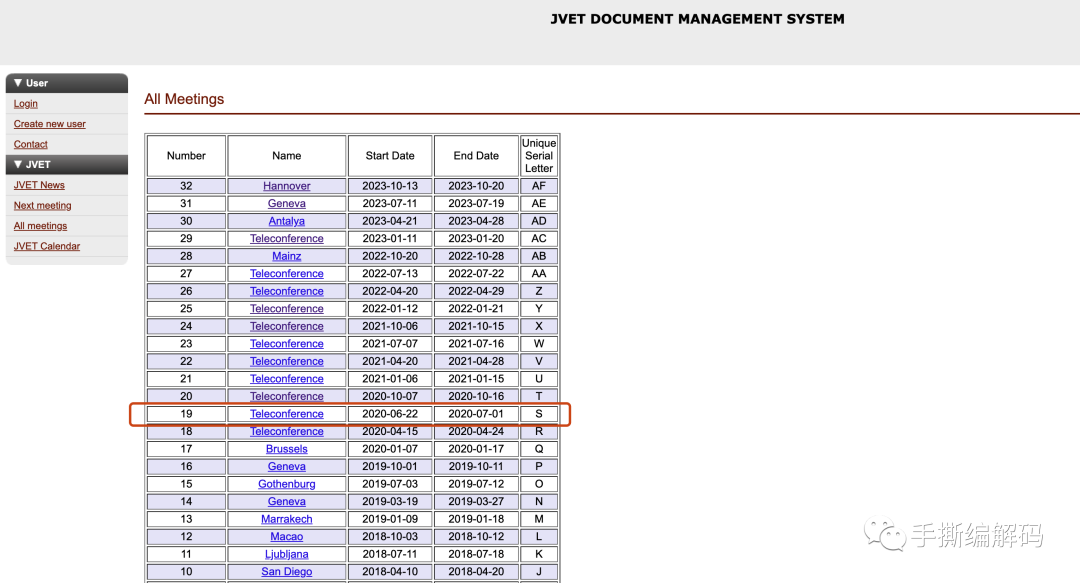The height and width of the screenshot is (583, 1080).
Task: Open the San Diego meeting link
Action: [287, 572]
